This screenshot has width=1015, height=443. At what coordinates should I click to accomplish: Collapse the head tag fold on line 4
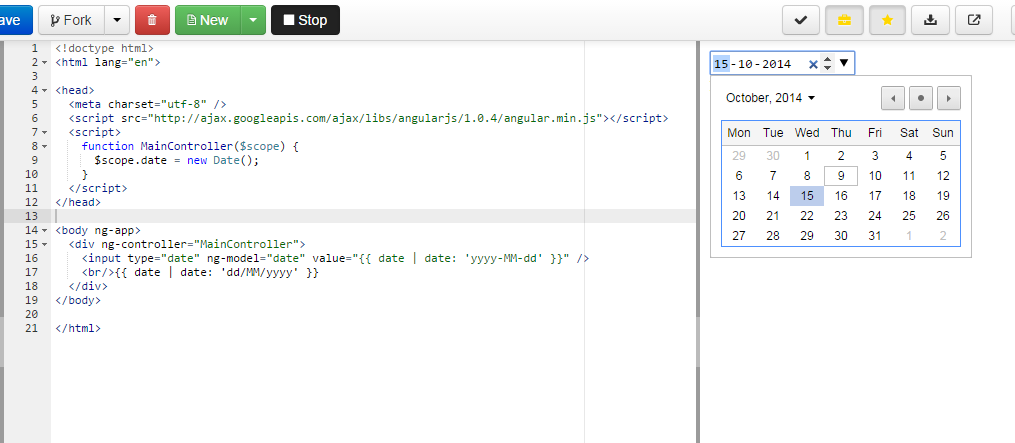click(44, 91)
